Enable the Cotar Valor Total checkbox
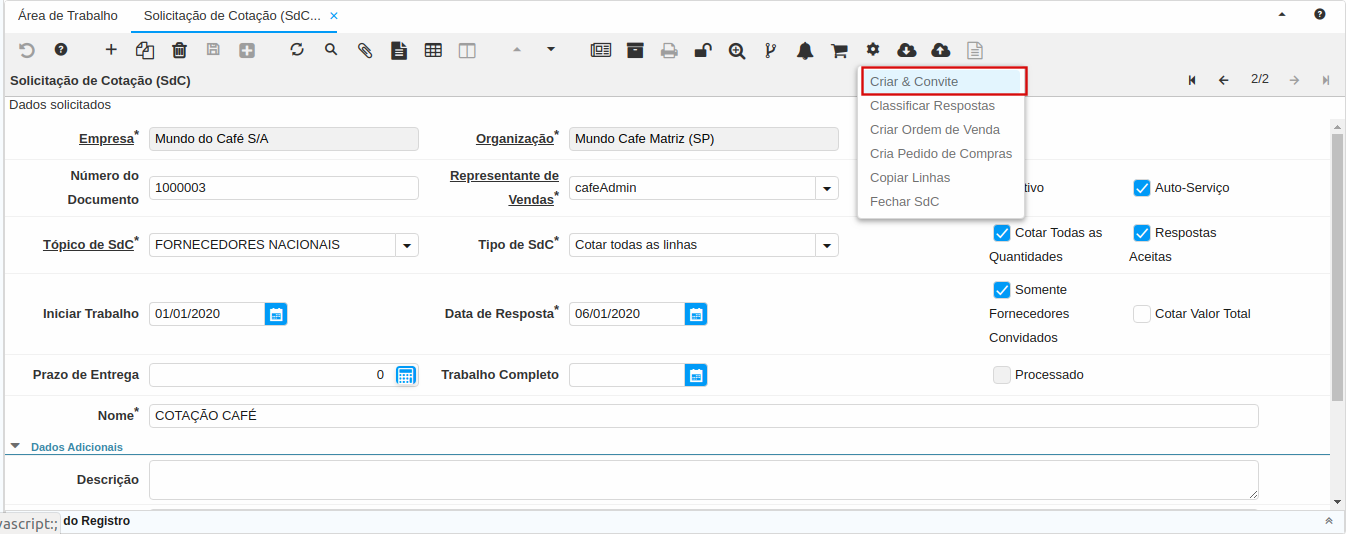The width and height of the screenshot is (1346, 534). pos(1142,314)
